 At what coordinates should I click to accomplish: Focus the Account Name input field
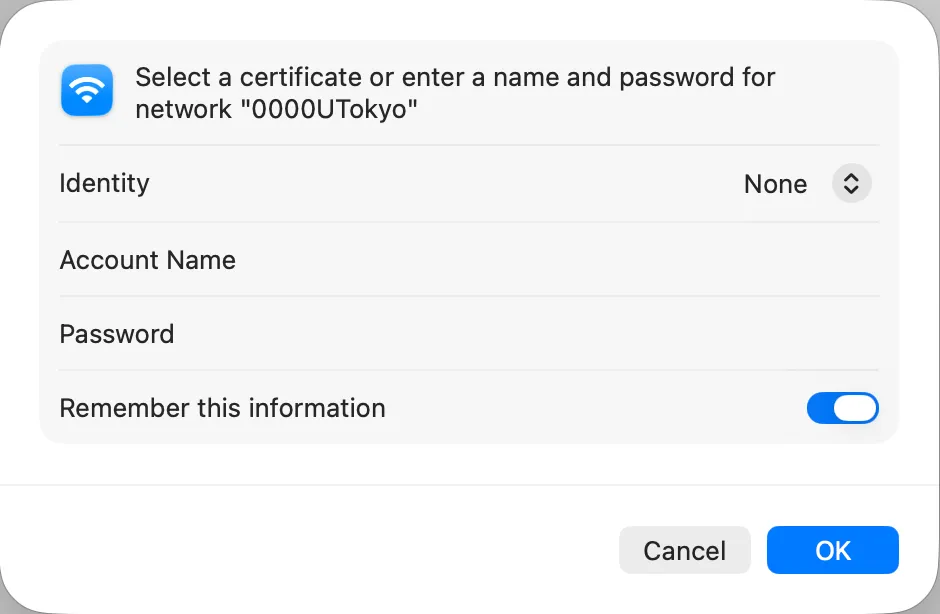[558, 260]
